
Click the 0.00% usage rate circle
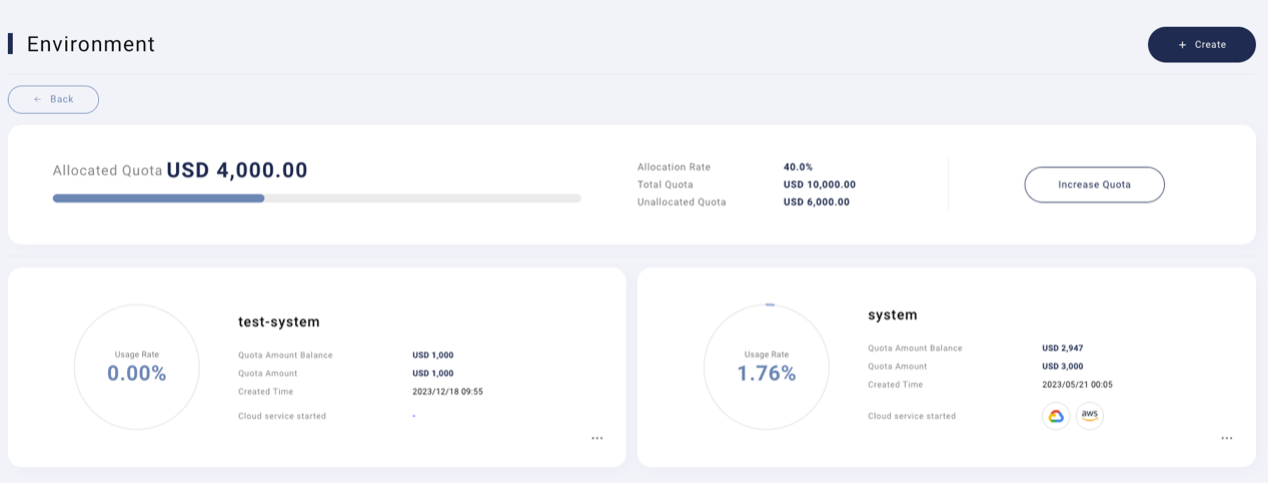point(137,367)
